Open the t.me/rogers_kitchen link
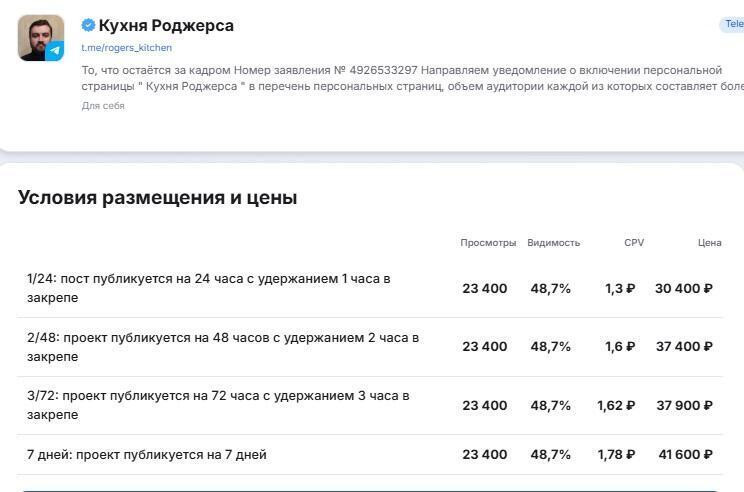744x492 pixels. coord(126,48)
